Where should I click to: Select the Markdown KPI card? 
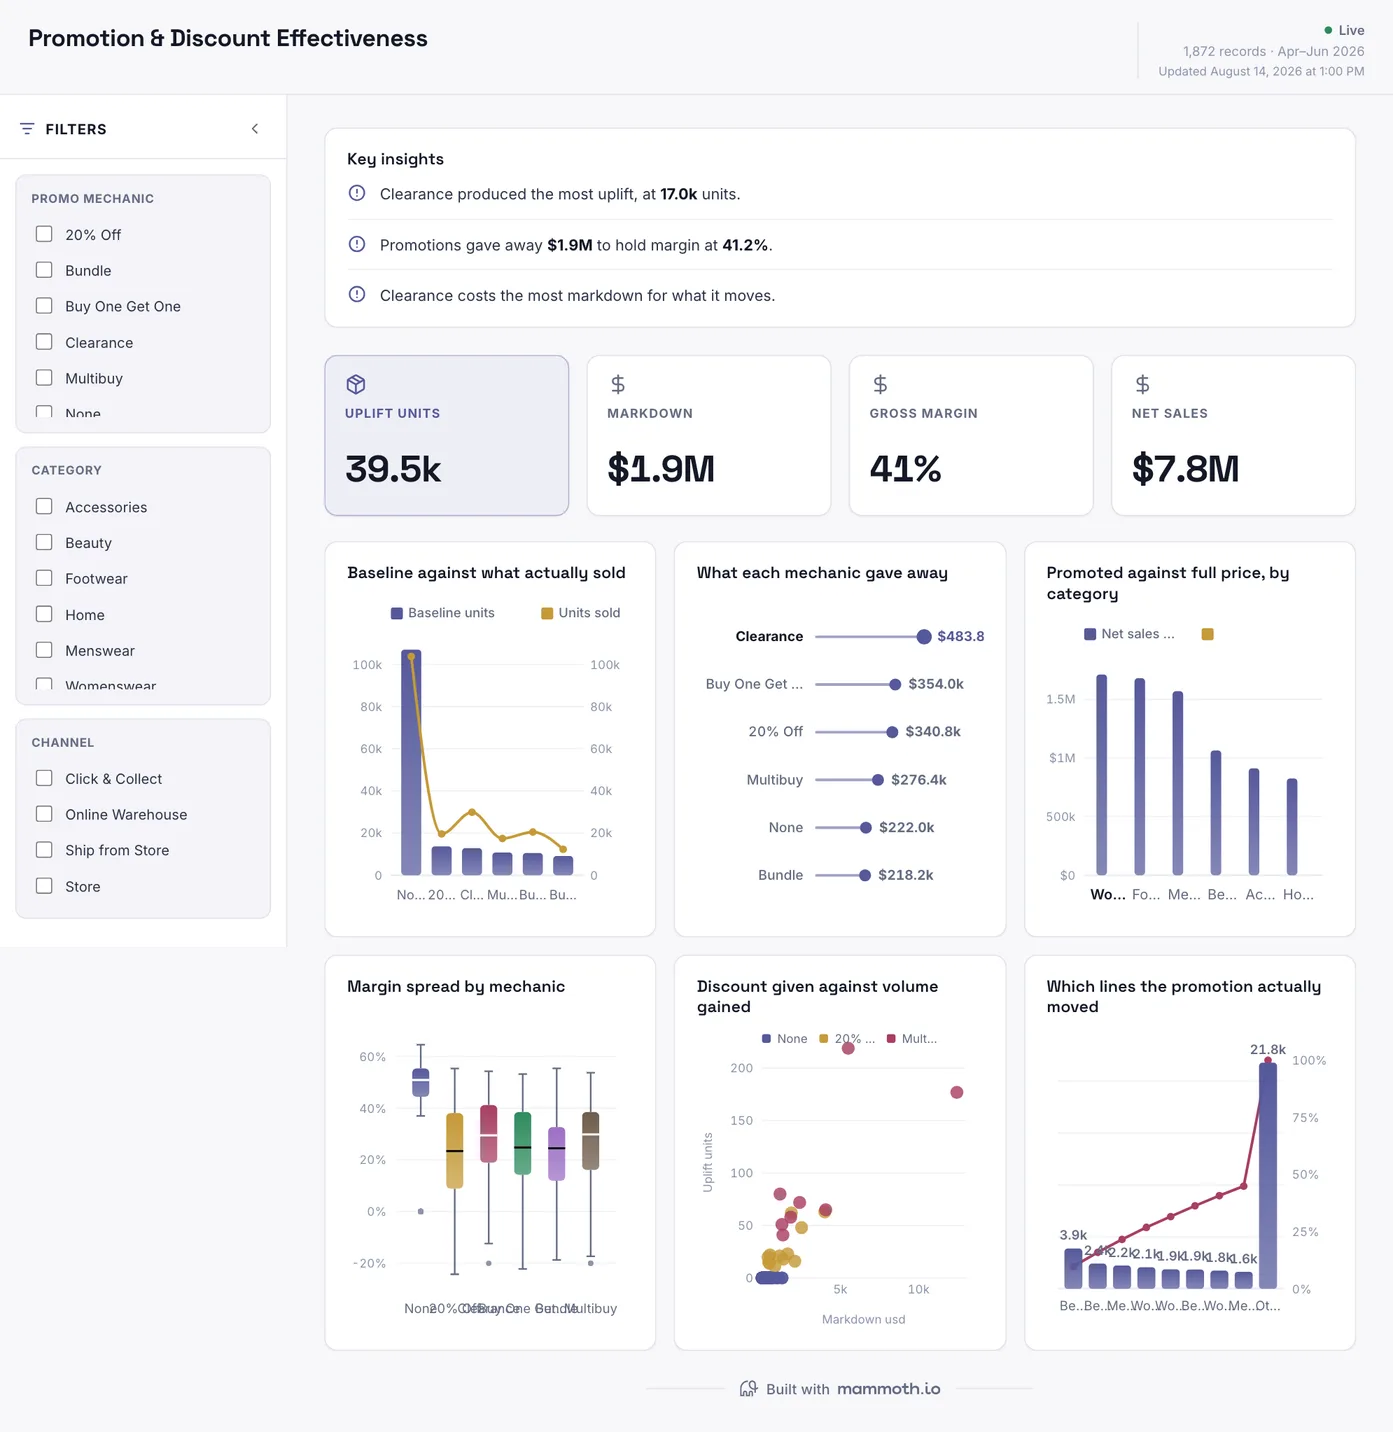(x=709, y=436)
